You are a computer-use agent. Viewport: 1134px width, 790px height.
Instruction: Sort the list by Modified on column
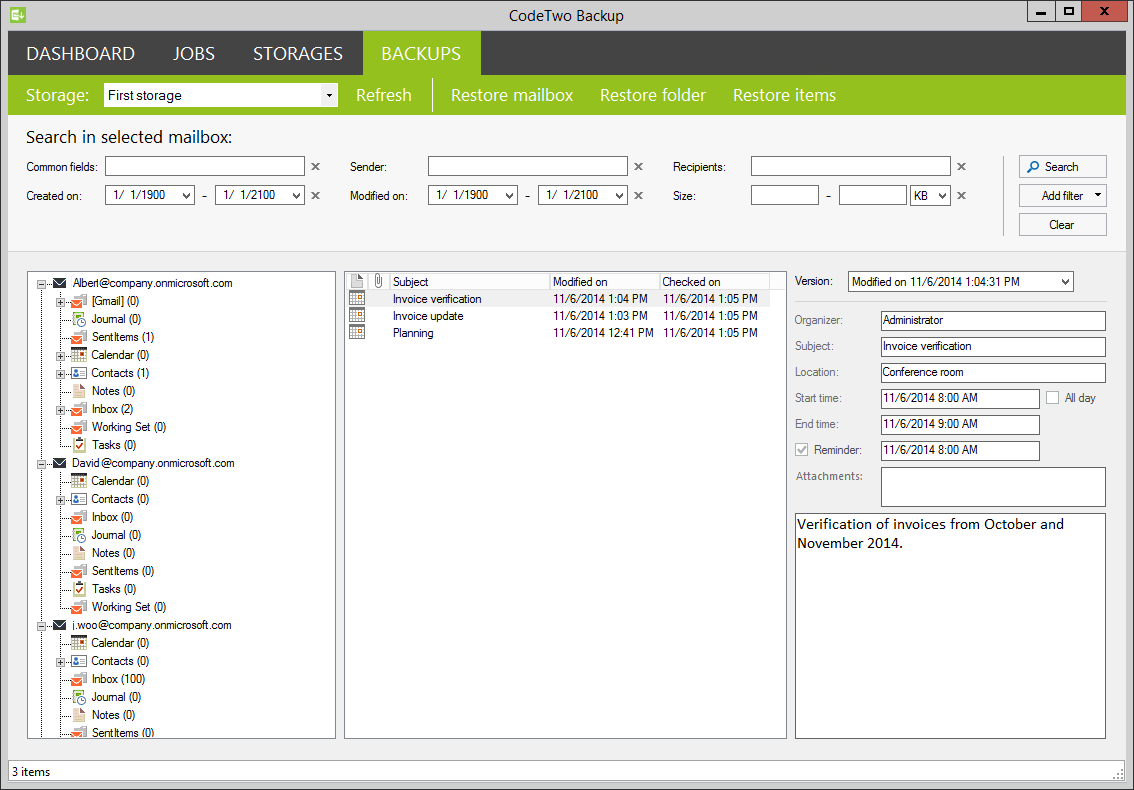pos(605,281)
